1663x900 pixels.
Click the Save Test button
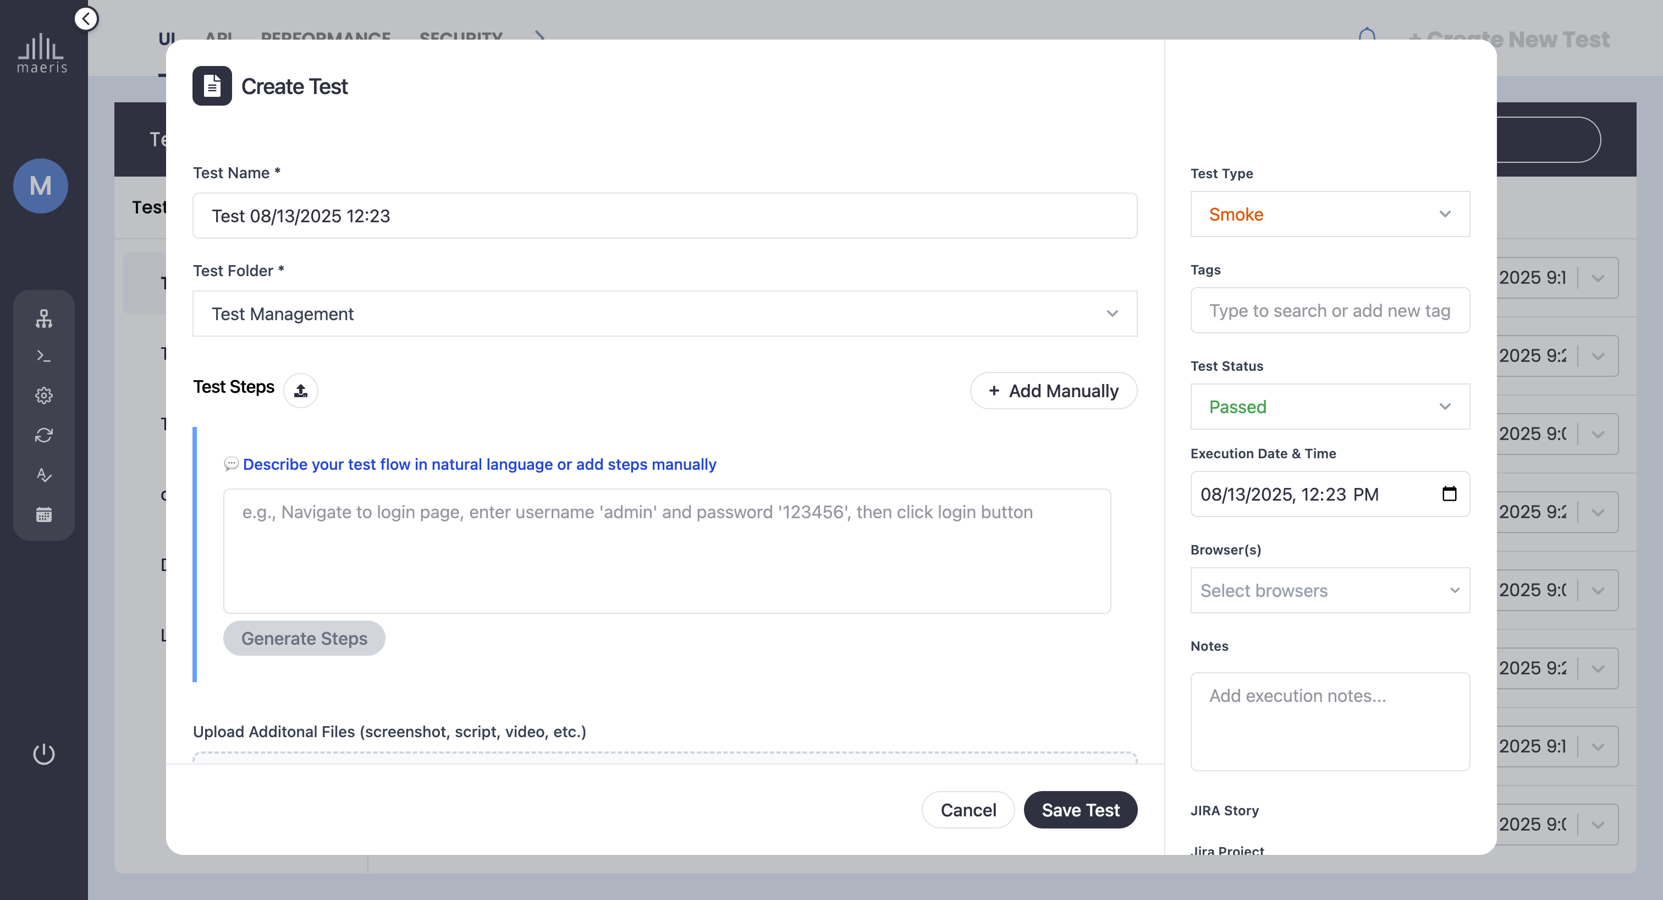click(x=1080, y=810)
